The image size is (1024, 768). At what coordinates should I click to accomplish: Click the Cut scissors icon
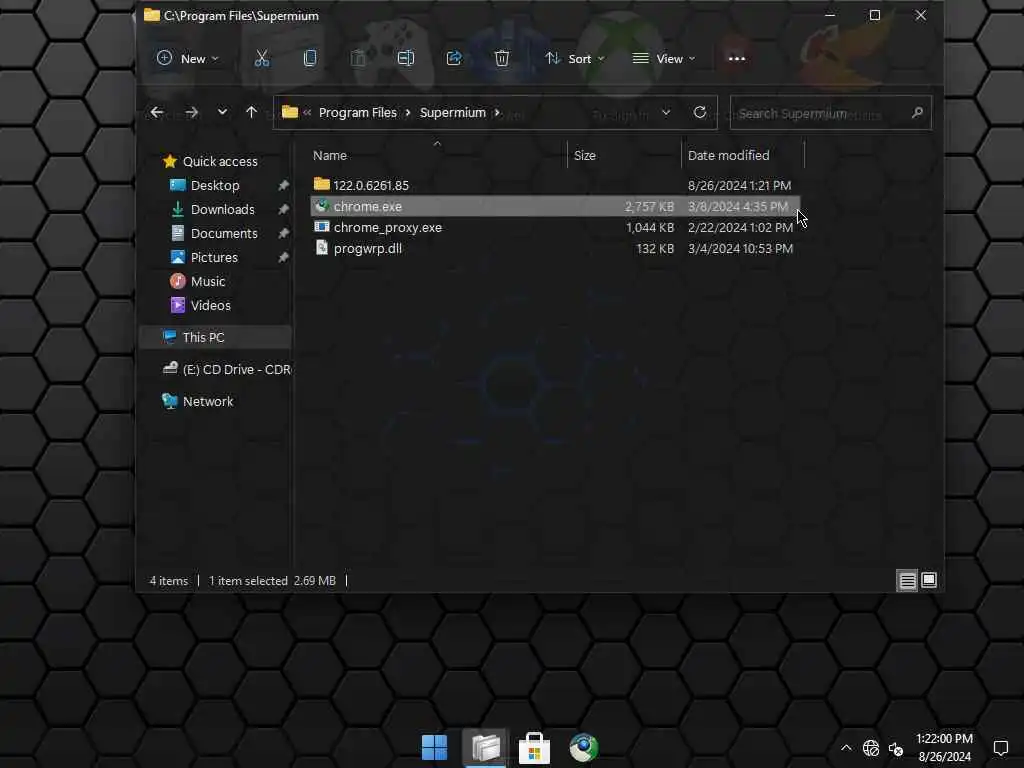click(262, 59)
